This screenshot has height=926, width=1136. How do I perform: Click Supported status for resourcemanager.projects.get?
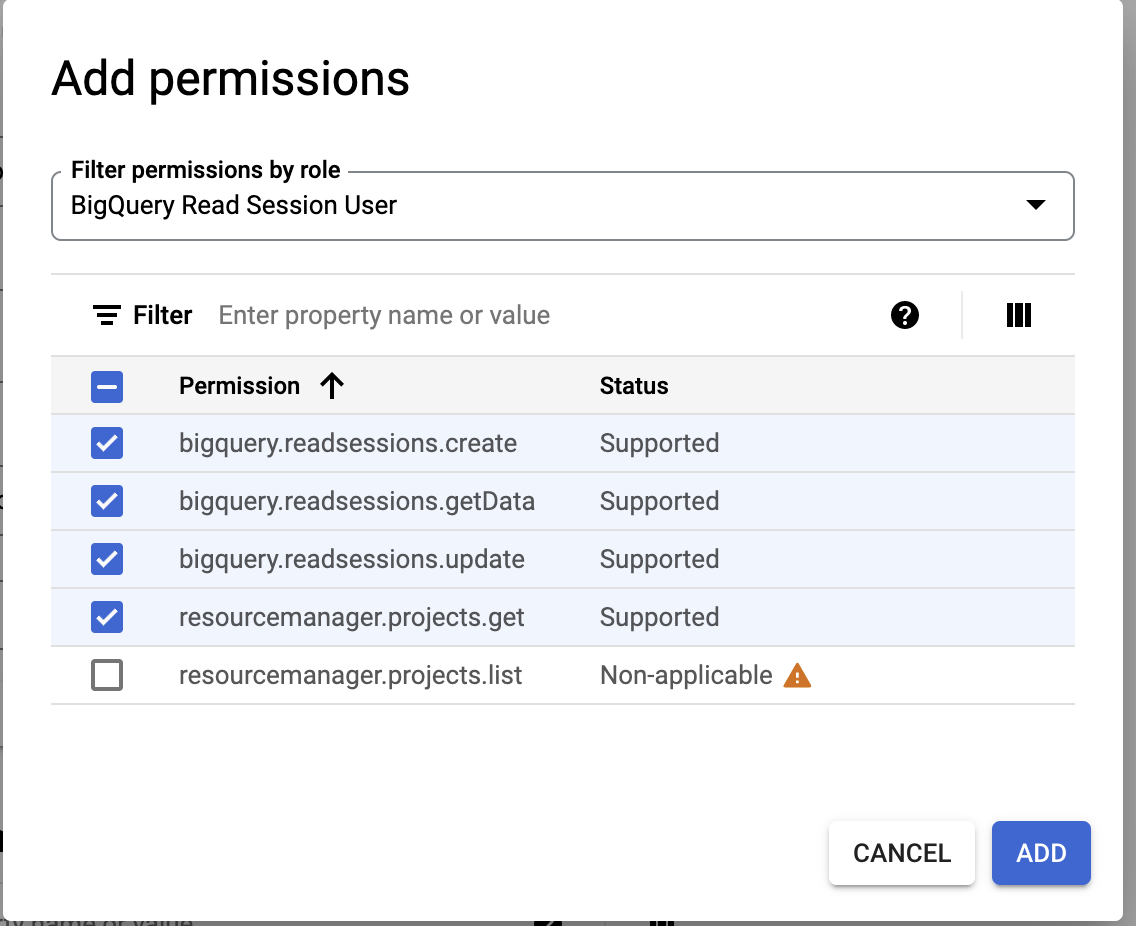point(659,617)
